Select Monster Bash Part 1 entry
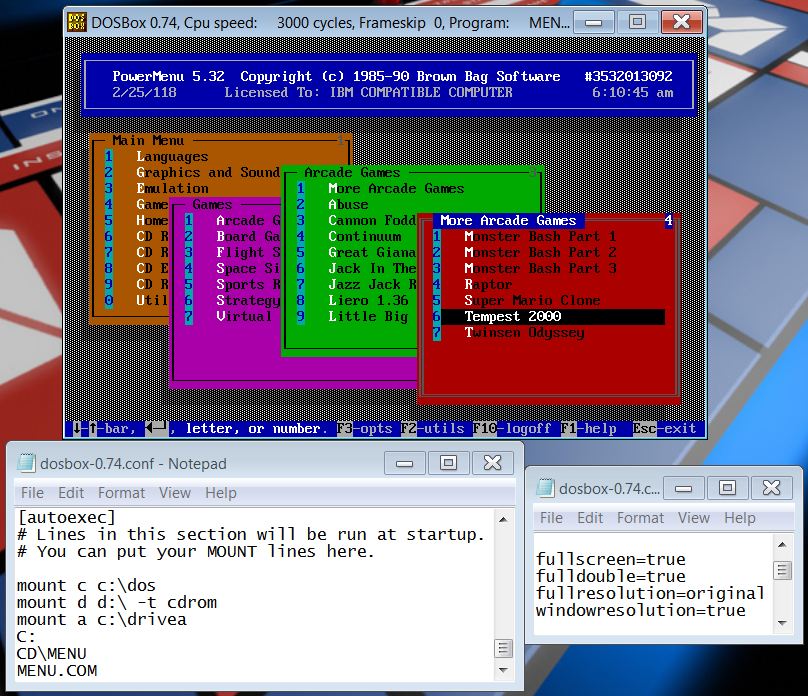 pyautogui.click(x=540, y=236)
